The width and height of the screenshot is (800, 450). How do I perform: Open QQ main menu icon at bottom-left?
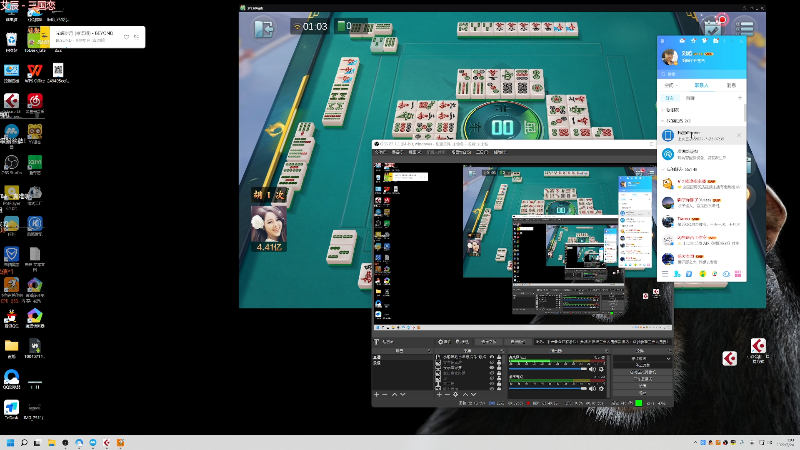[x=665, y=274]
